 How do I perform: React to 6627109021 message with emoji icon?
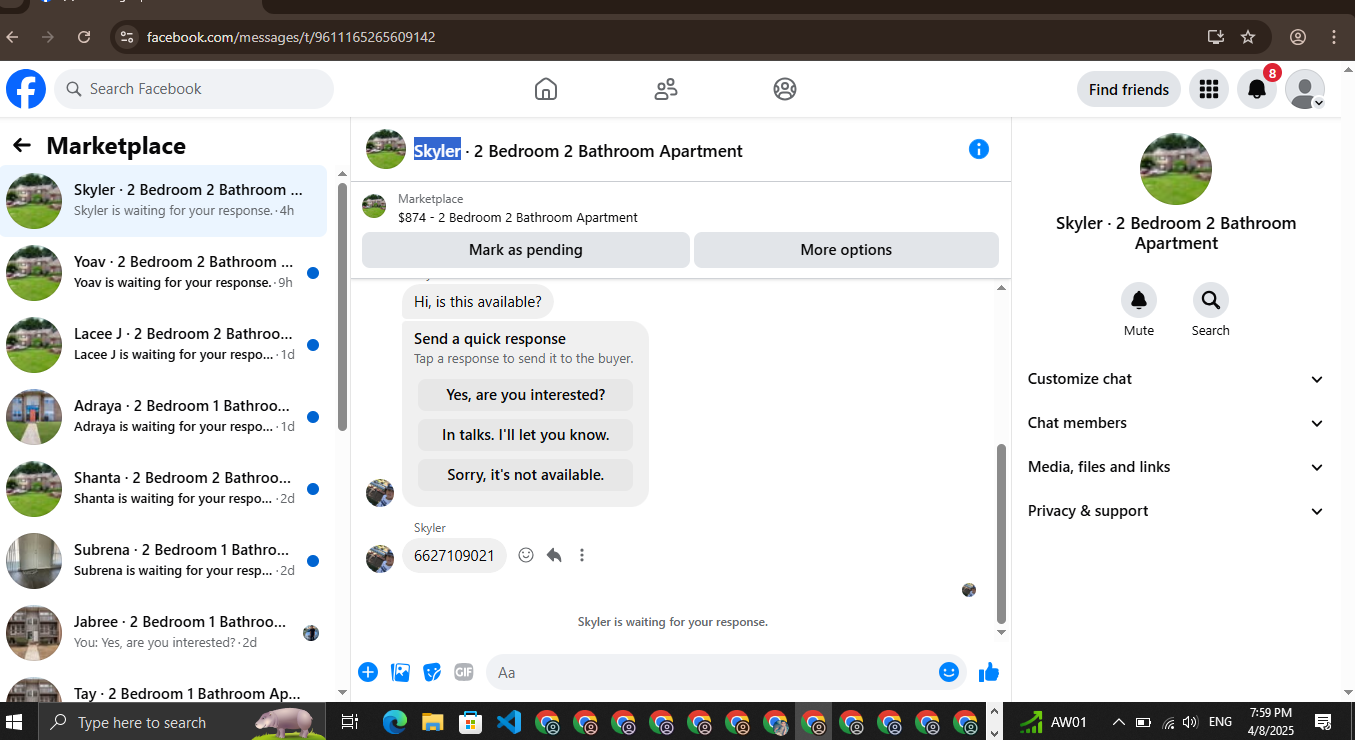coord(526,555)
